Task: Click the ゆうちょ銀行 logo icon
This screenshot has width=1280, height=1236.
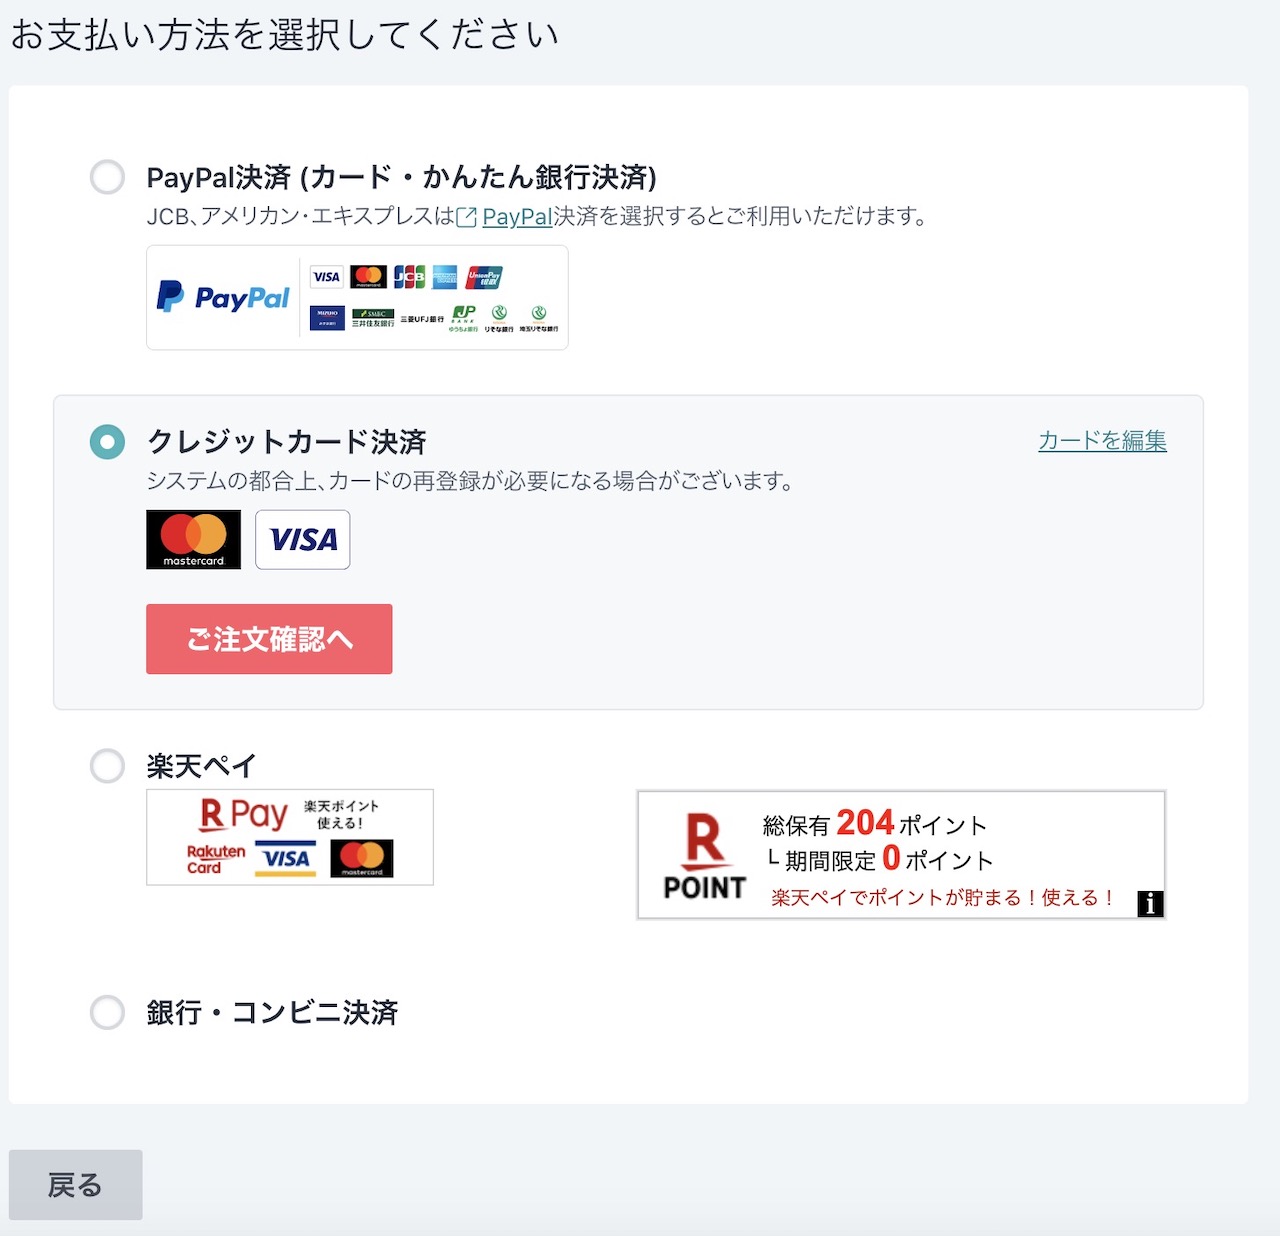Action: click(462, 316)
